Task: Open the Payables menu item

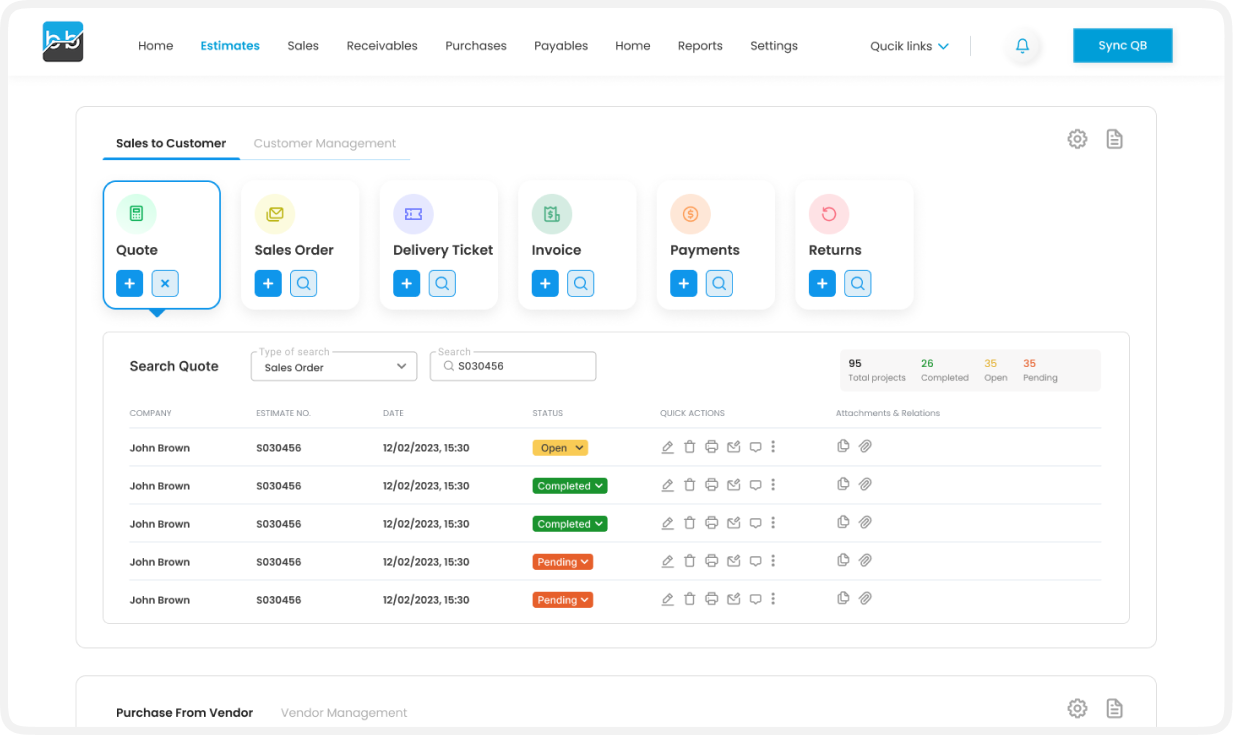Action: [561, 46]
